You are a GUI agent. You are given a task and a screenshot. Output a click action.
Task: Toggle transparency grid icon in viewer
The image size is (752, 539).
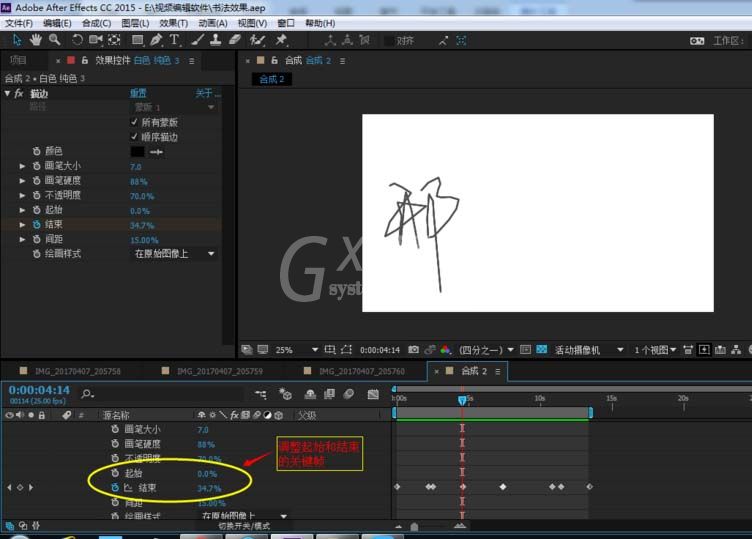(541, 350)
